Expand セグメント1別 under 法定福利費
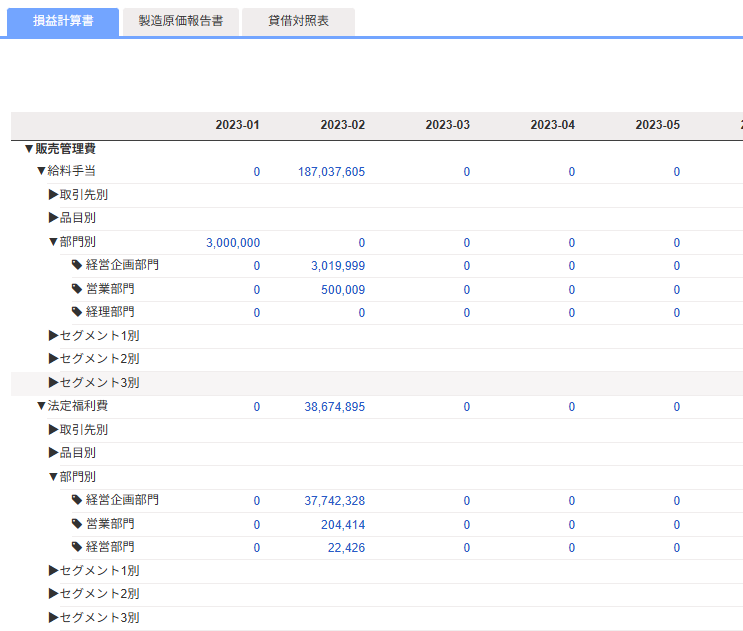Image resolution: width=743 pixels, height=631 pixels. [x=54, y=570]
